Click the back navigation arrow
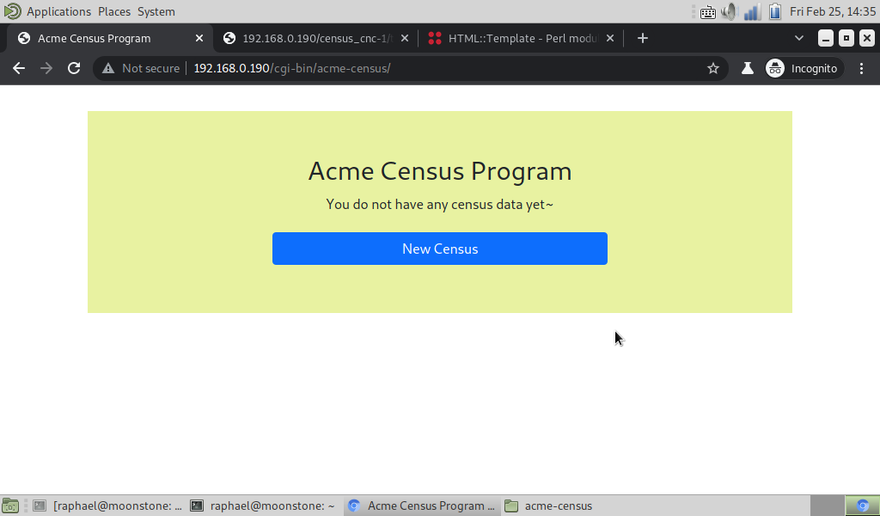The image size is (880, 516). 18,68
